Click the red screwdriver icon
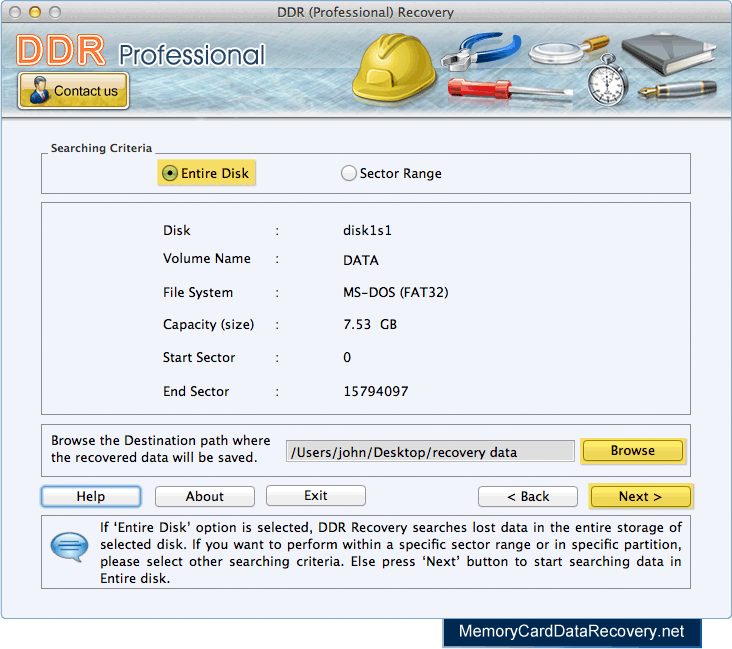This screenshot has width=732, height=649. [x=509, y=90]
